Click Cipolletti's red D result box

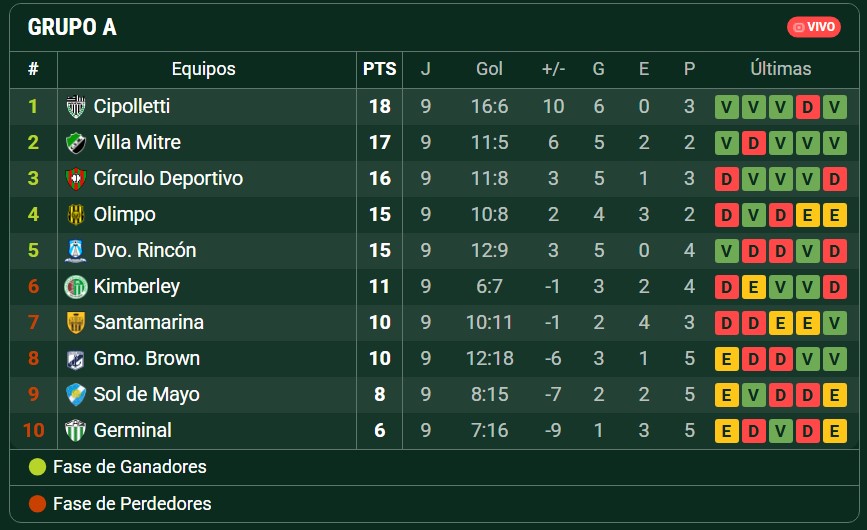(x=807, y=107)
